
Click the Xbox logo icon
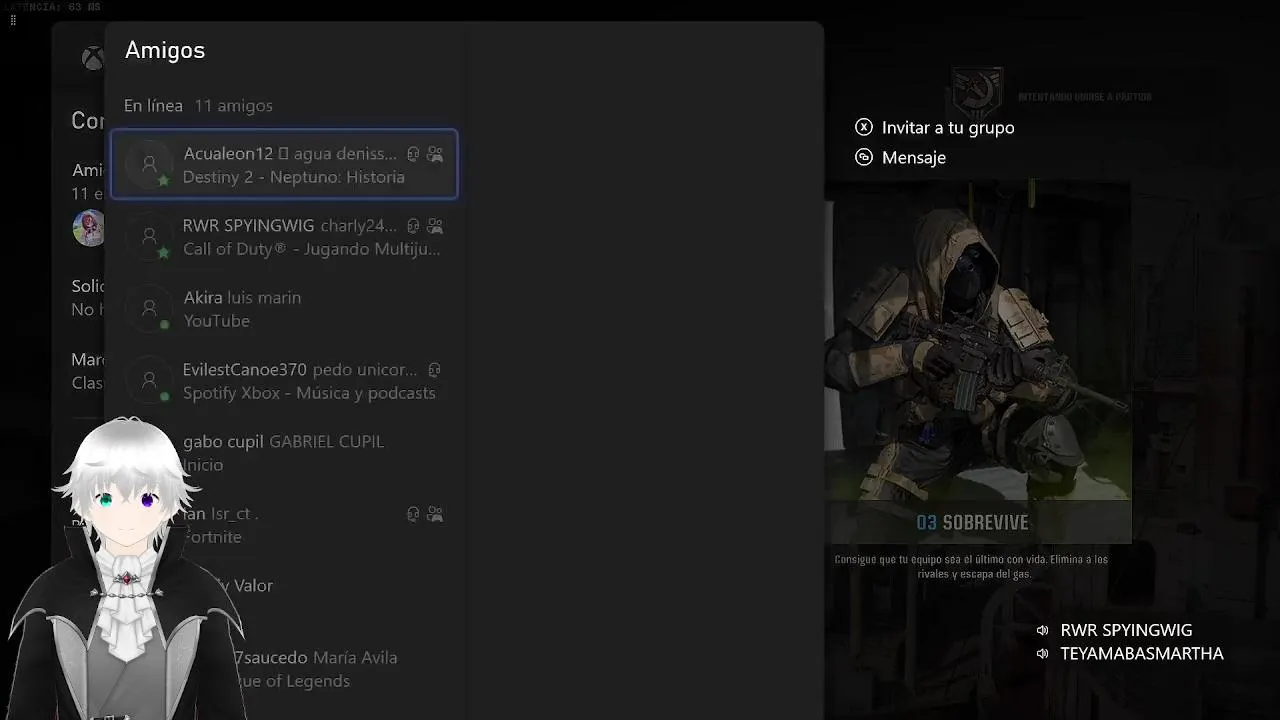[92, 58]
